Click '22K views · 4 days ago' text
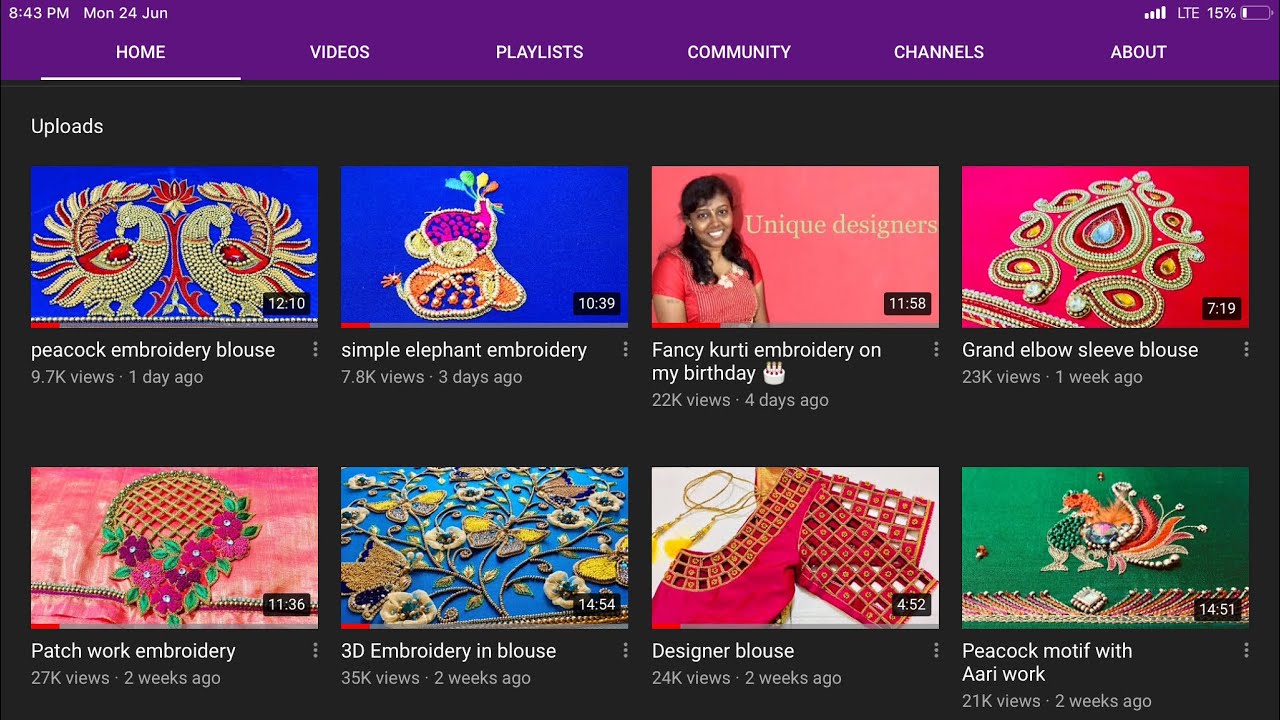Screen dimensions: 1280x720 740,400
